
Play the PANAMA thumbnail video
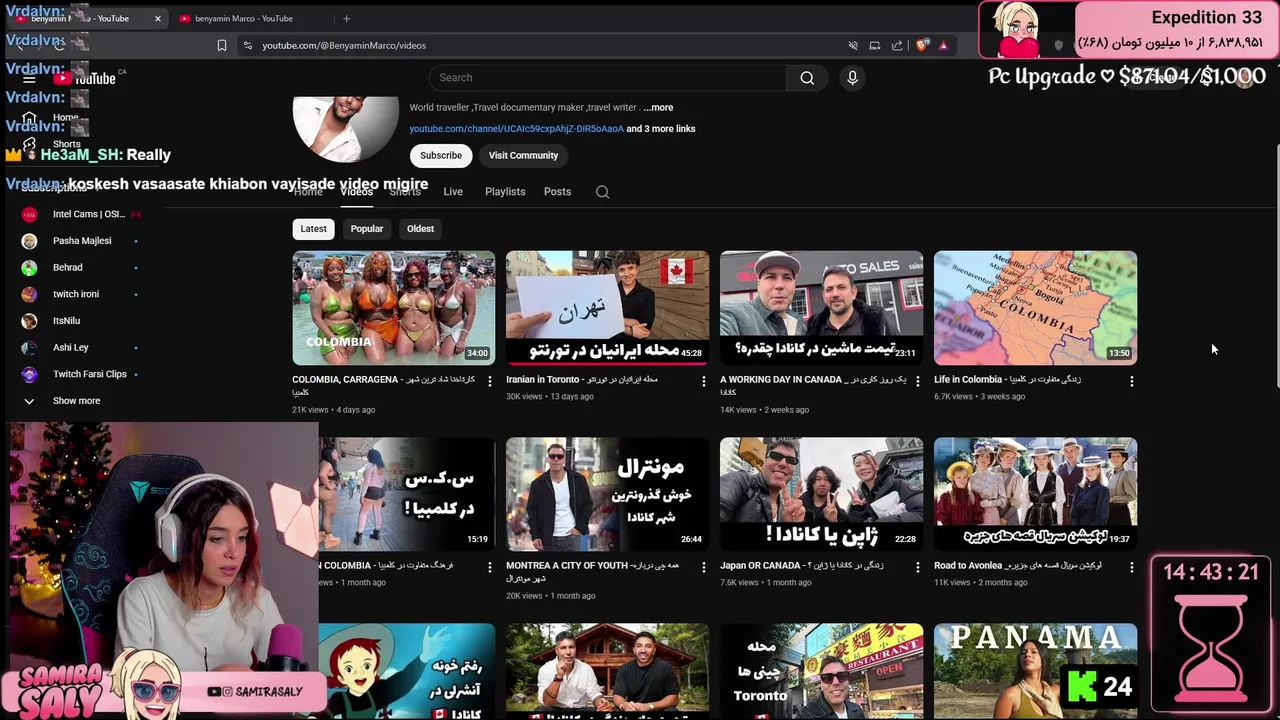(x=1035, y=671)
